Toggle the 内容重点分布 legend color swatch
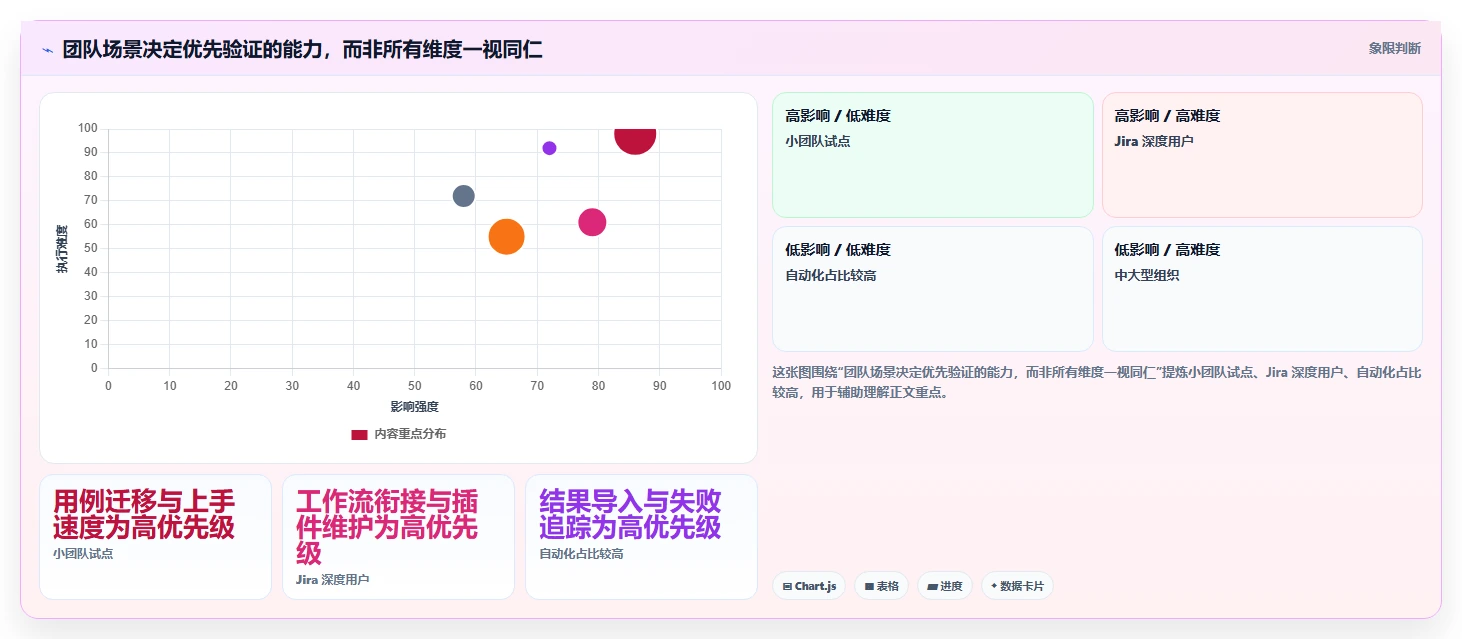This screenshot has height=639, width=1462. click(359, 434)
